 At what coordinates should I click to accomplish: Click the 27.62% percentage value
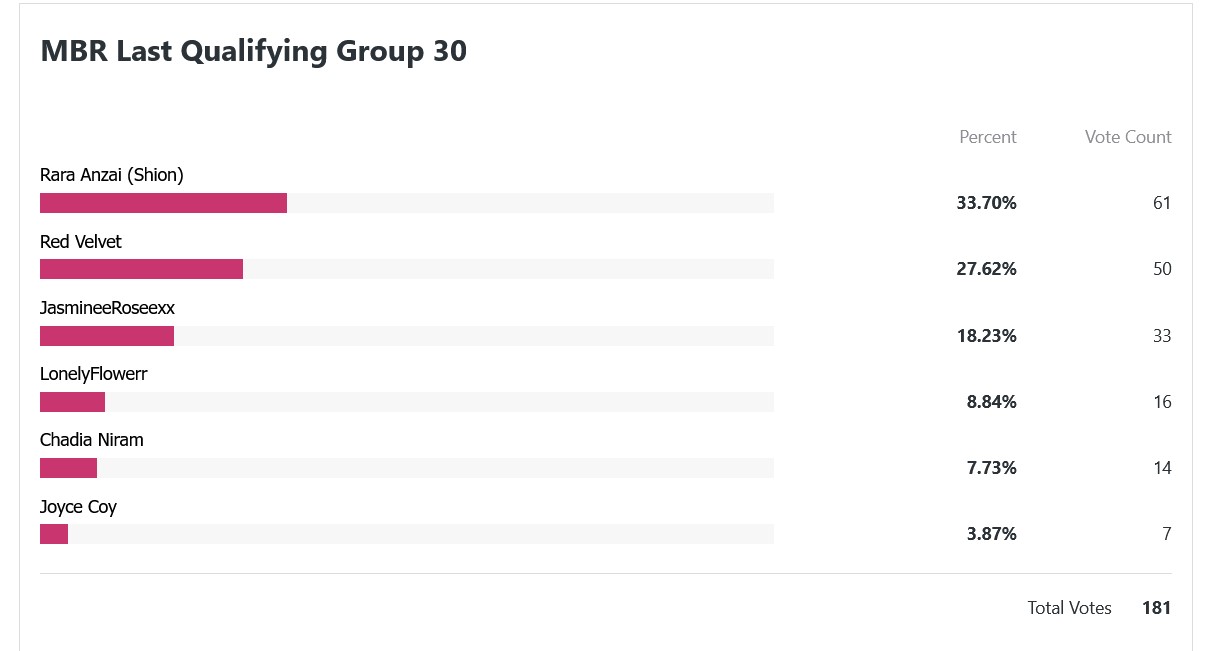986,269
